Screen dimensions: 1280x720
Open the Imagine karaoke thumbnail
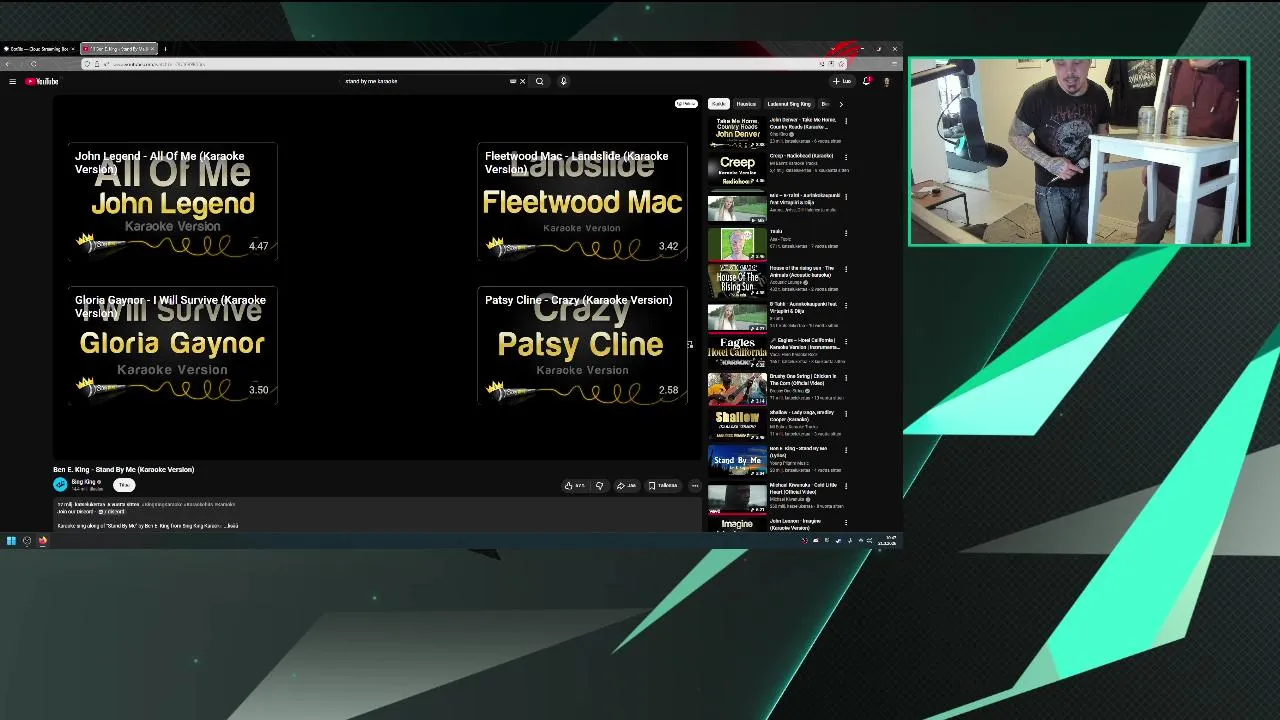(x=737, y=522)
